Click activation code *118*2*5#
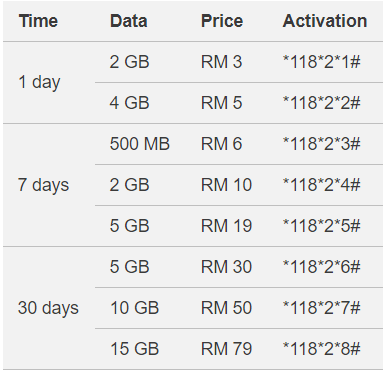Screen dimensions: 383x373 click(322, 226)
